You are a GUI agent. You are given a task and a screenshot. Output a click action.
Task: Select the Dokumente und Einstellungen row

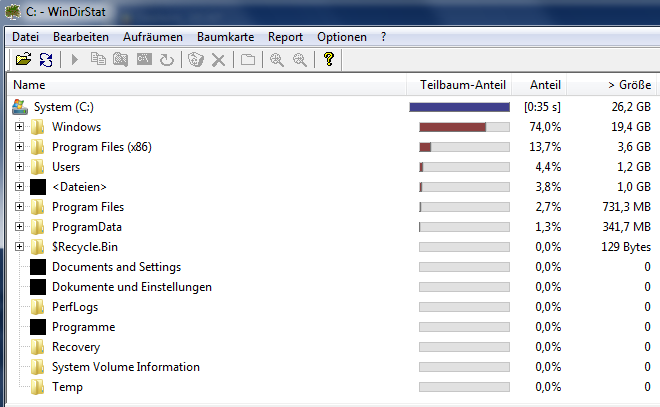(132, 287)
